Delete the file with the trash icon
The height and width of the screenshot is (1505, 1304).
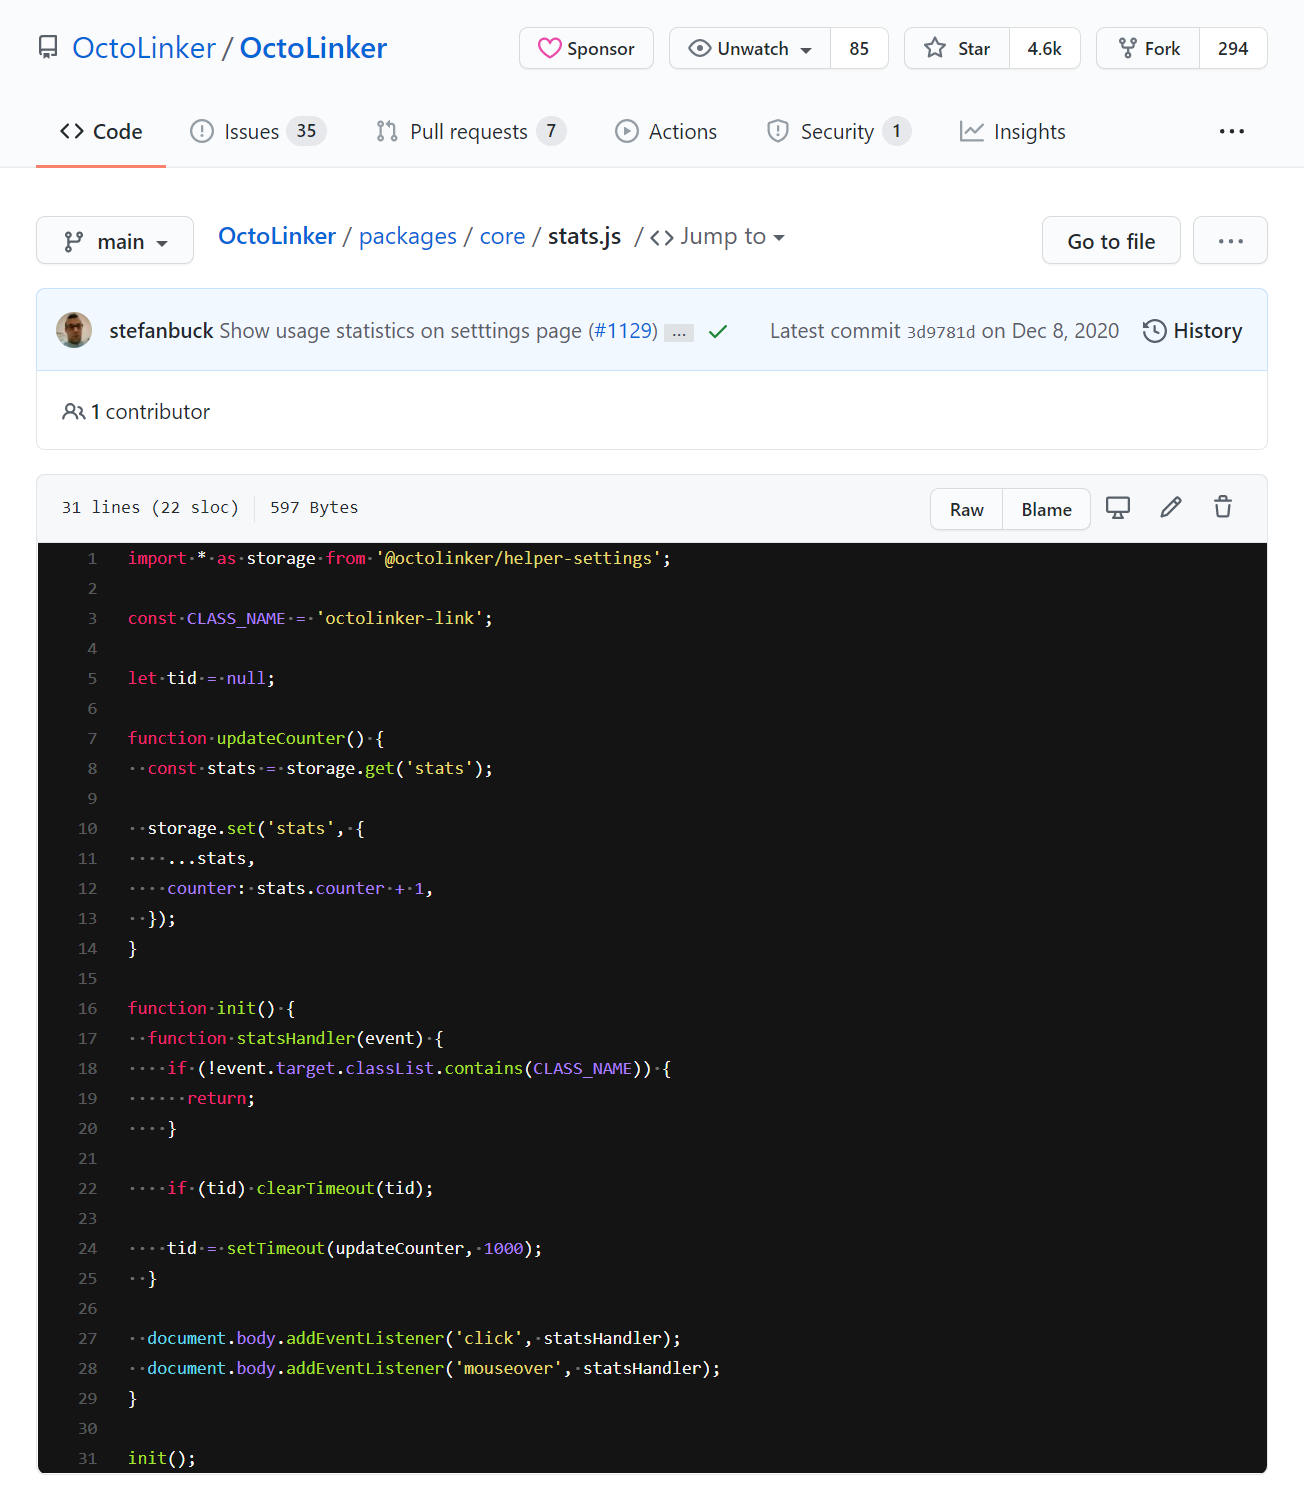[1223, 507]
